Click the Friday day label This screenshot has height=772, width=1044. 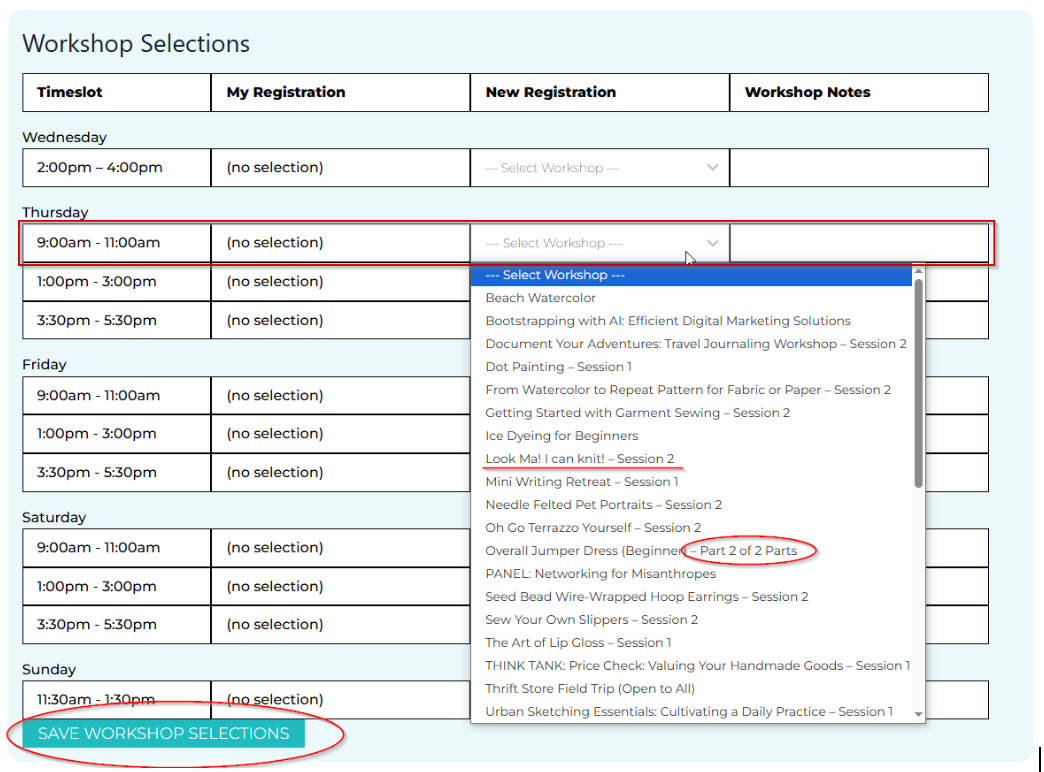tap(45, 365)
